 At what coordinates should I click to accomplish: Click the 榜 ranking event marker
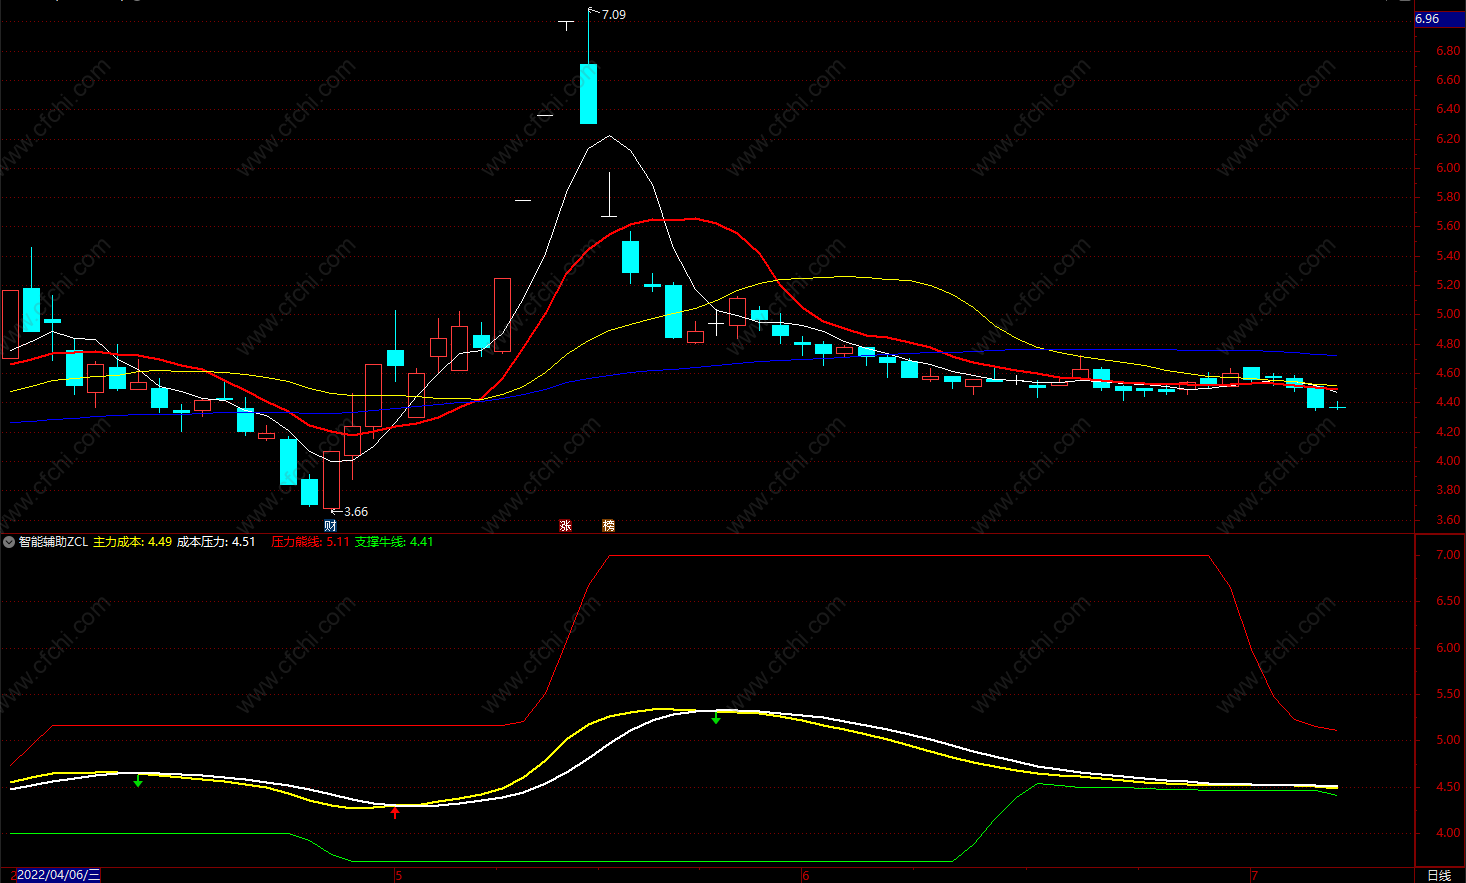point(608,526)
